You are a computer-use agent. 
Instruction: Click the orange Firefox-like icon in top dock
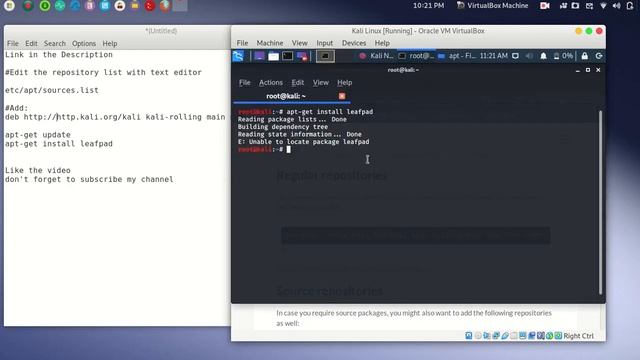[165, 6]
